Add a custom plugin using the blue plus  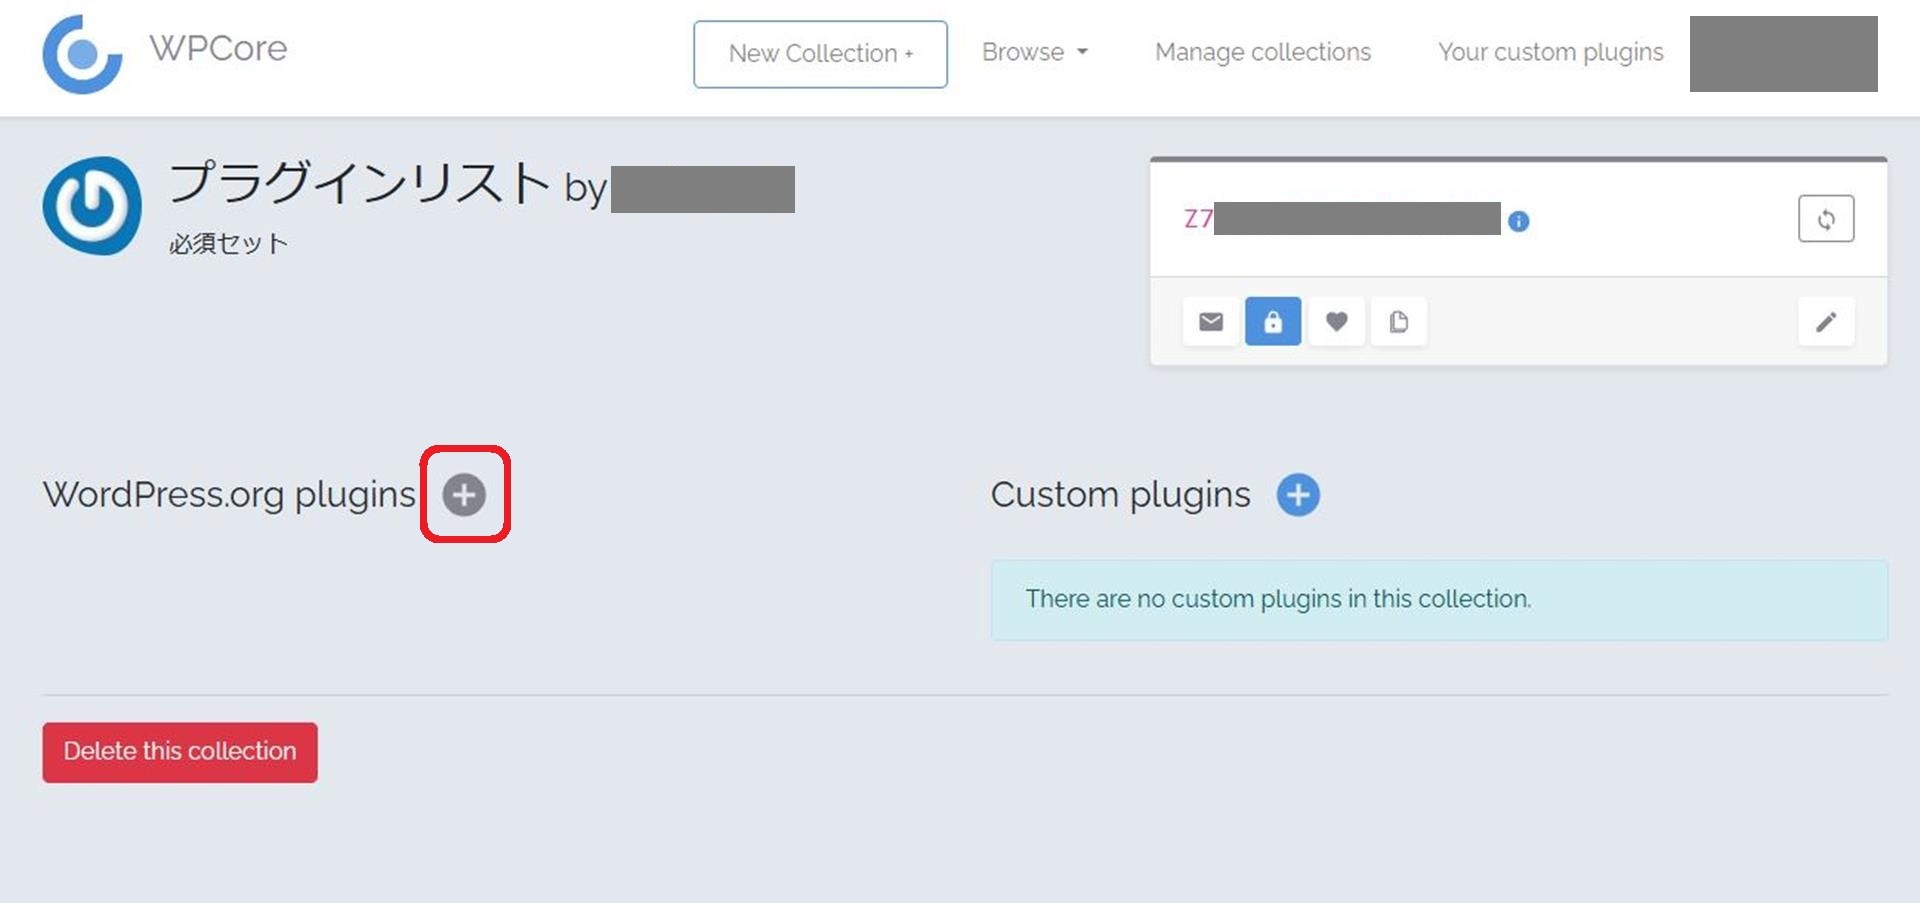pos(1298,495)
